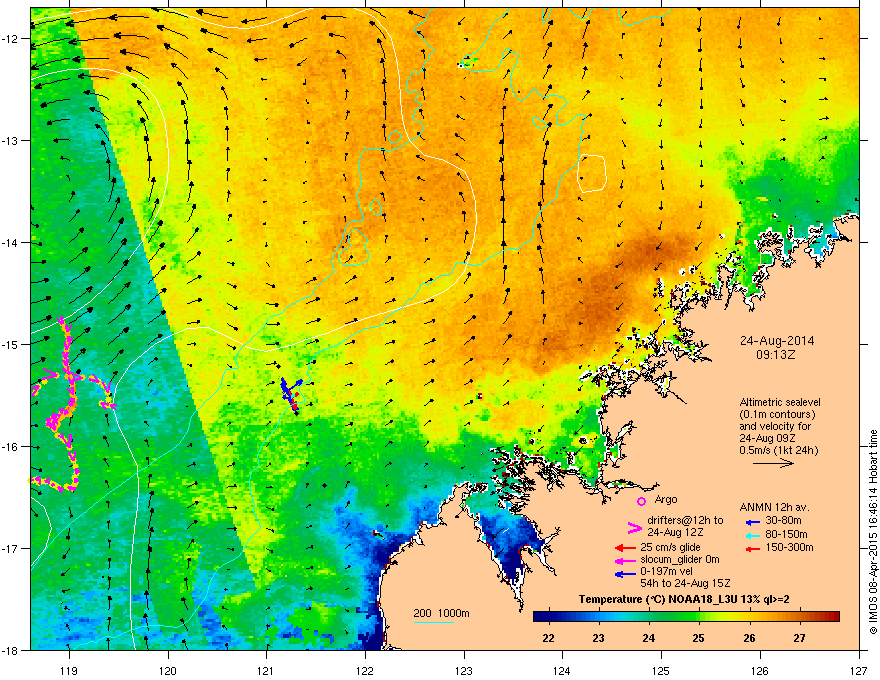This screenshot has width=880, height=680.
Task: Click the magenta Argo circle legend symbol
Action: tap(641, 501)
